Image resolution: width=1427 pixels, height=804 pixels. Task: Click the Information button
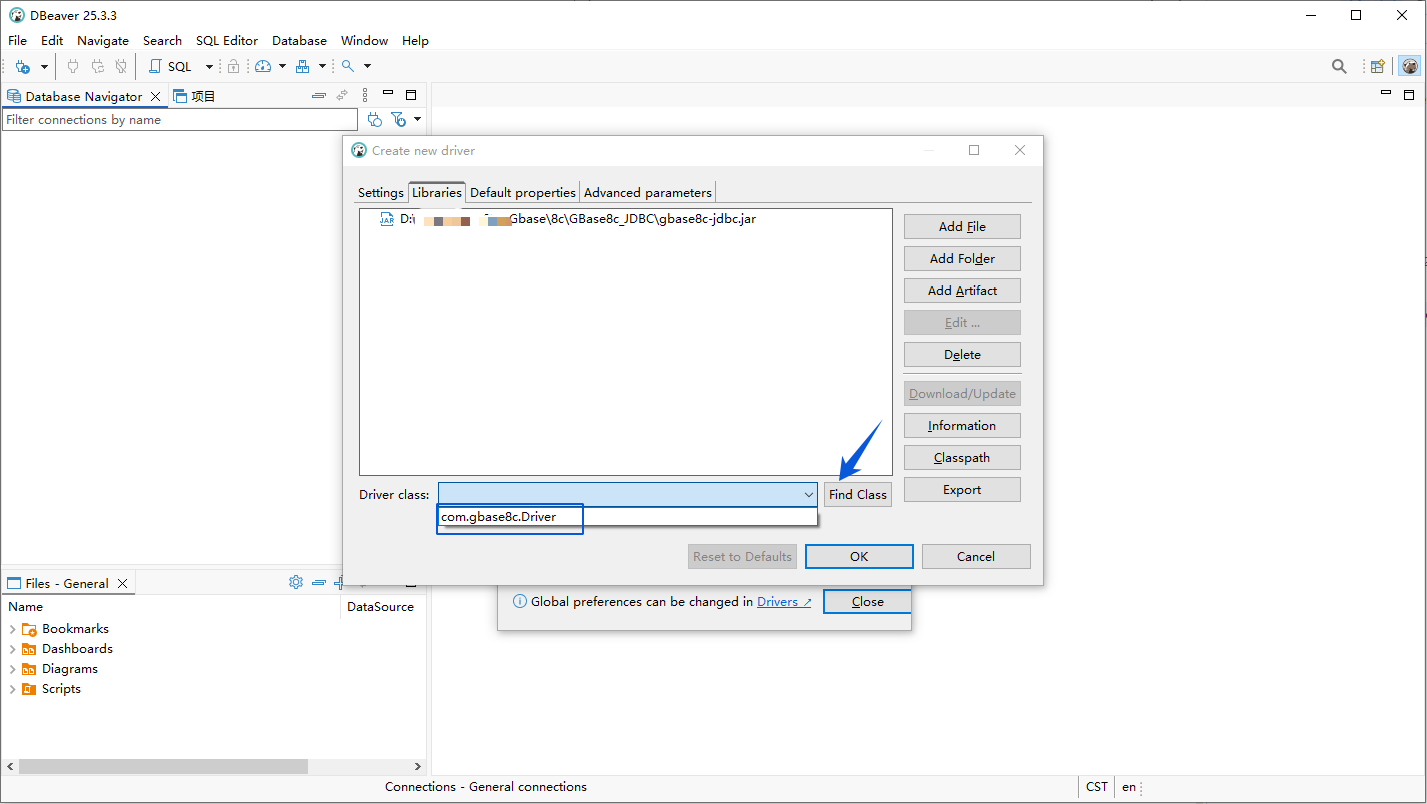[962, 426]
